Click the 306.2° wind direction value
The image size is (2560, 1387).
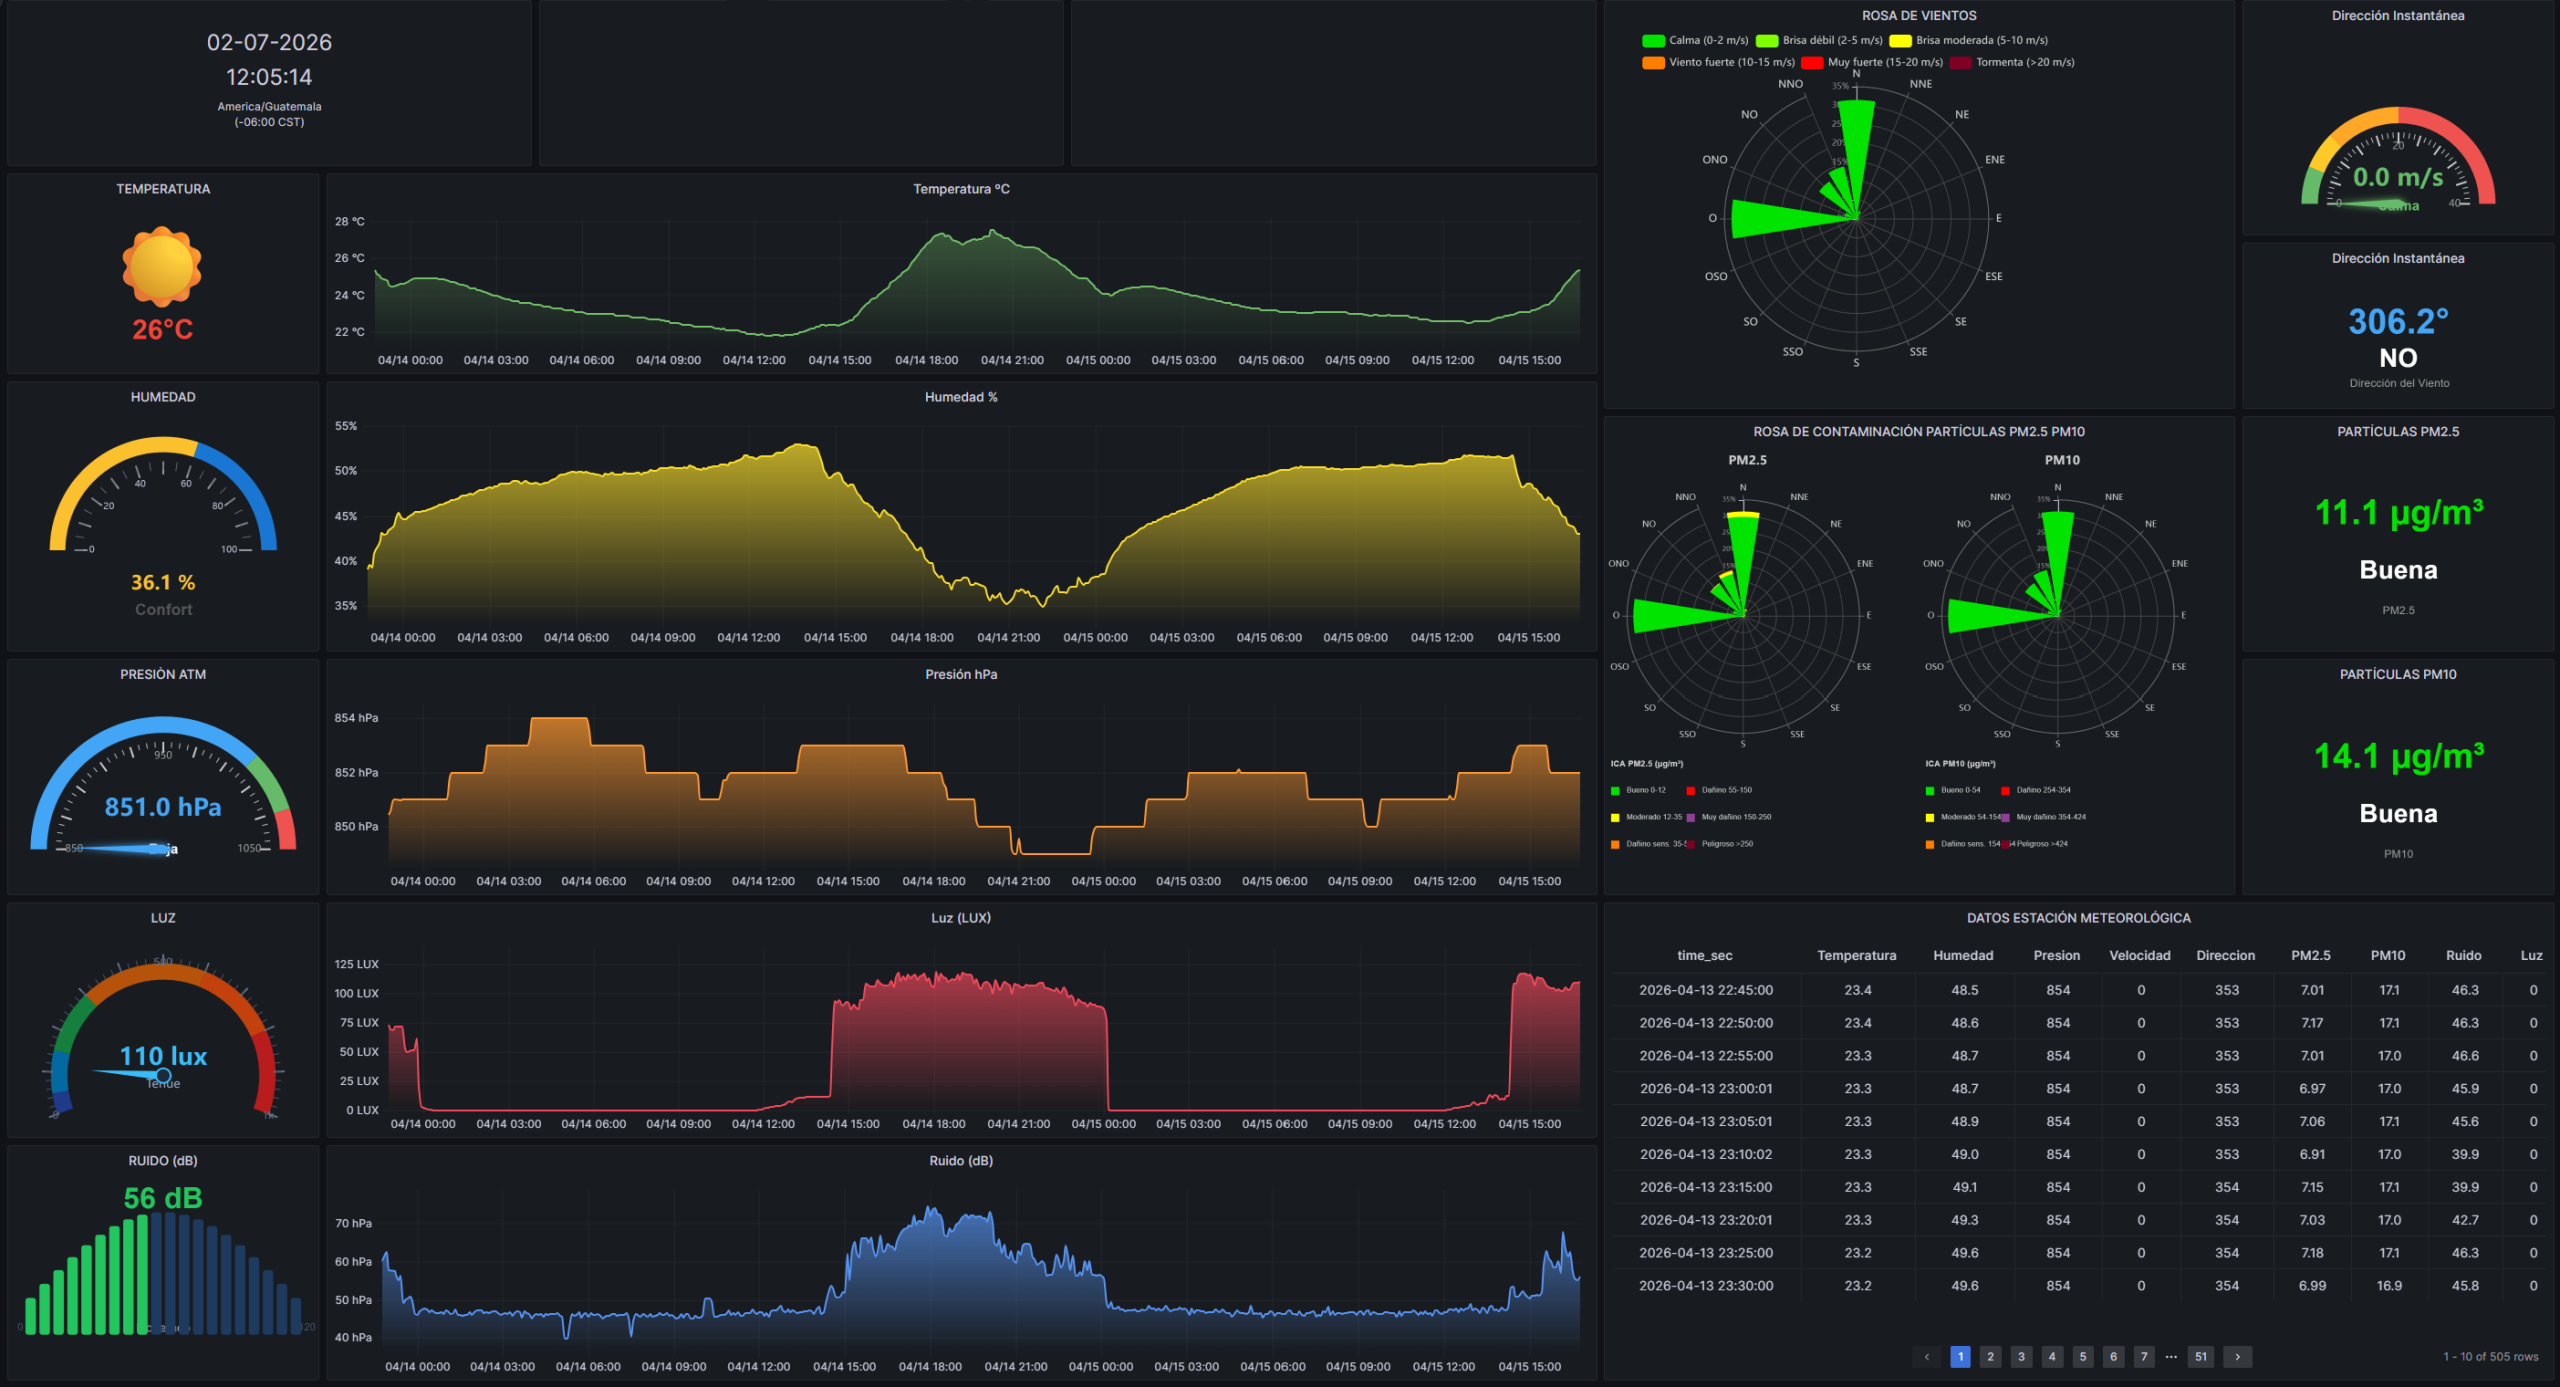[x=2398, y=322]
